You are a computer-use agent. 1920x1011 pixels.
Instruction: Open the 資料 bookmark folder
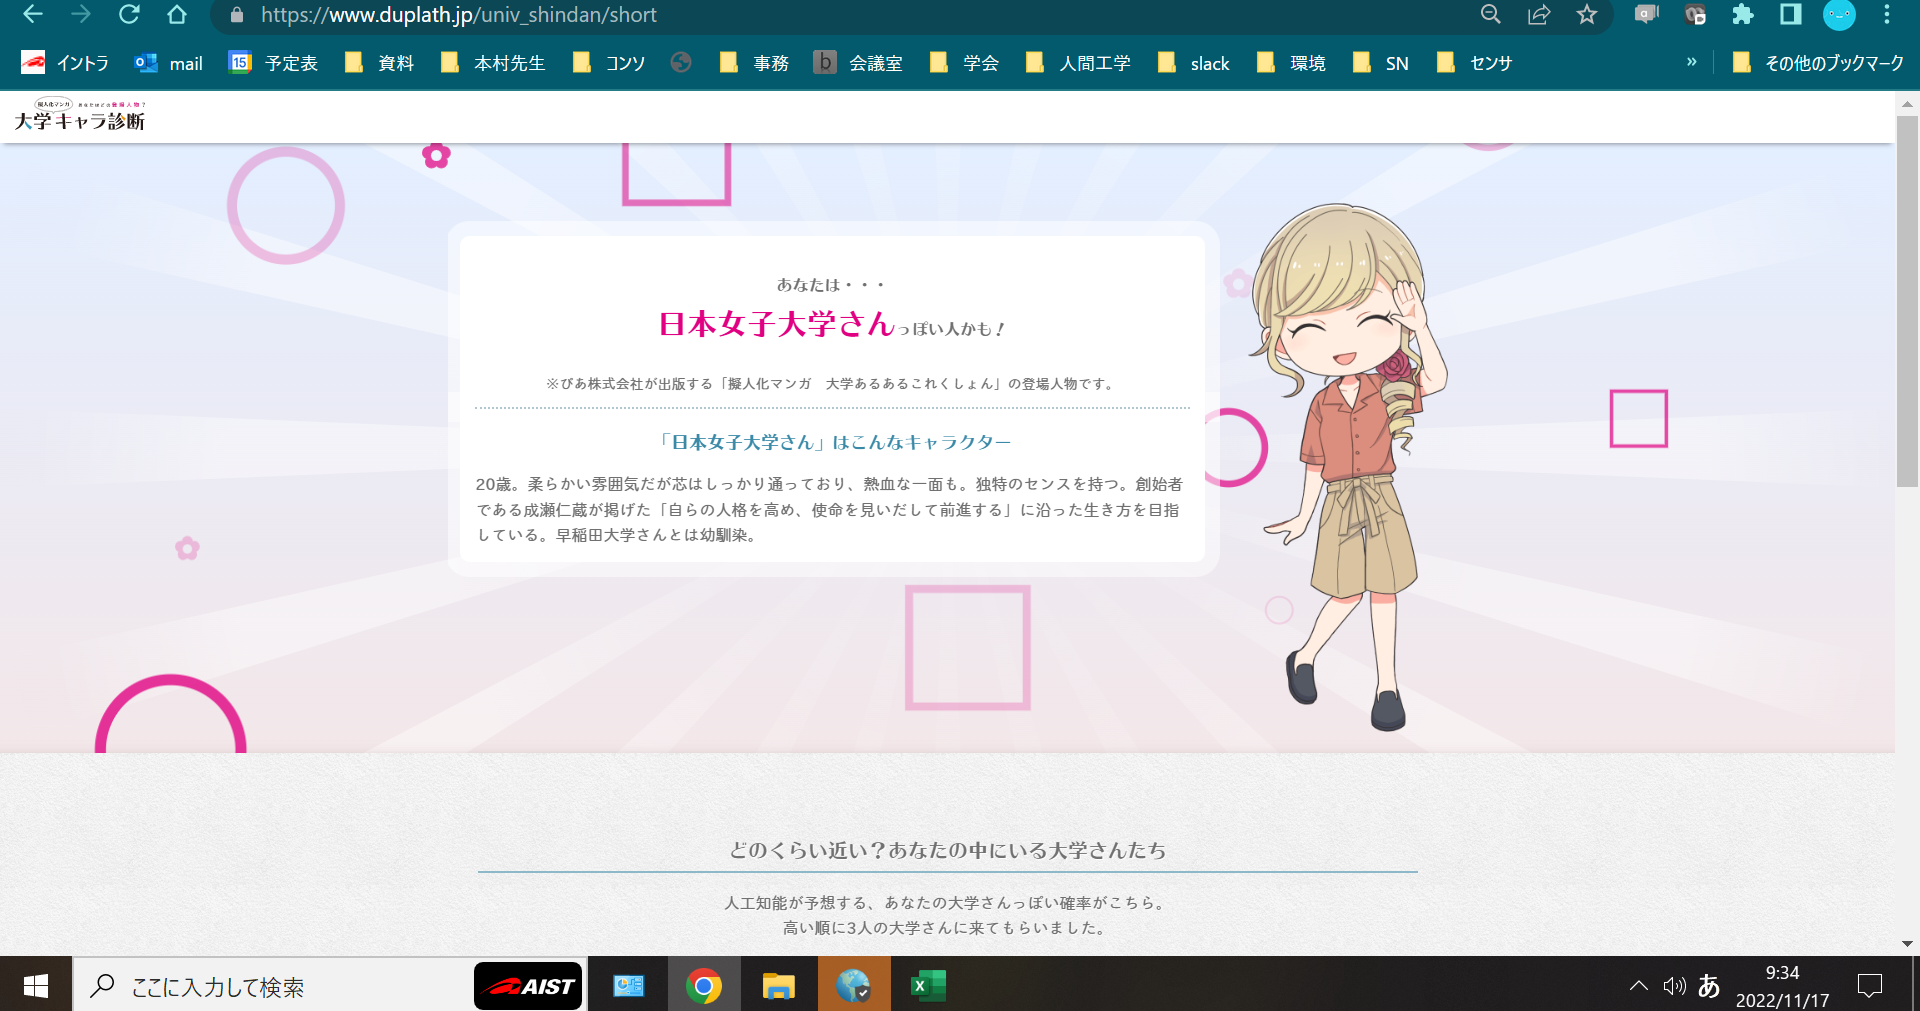pyautogui.click(x=379, y=63)
